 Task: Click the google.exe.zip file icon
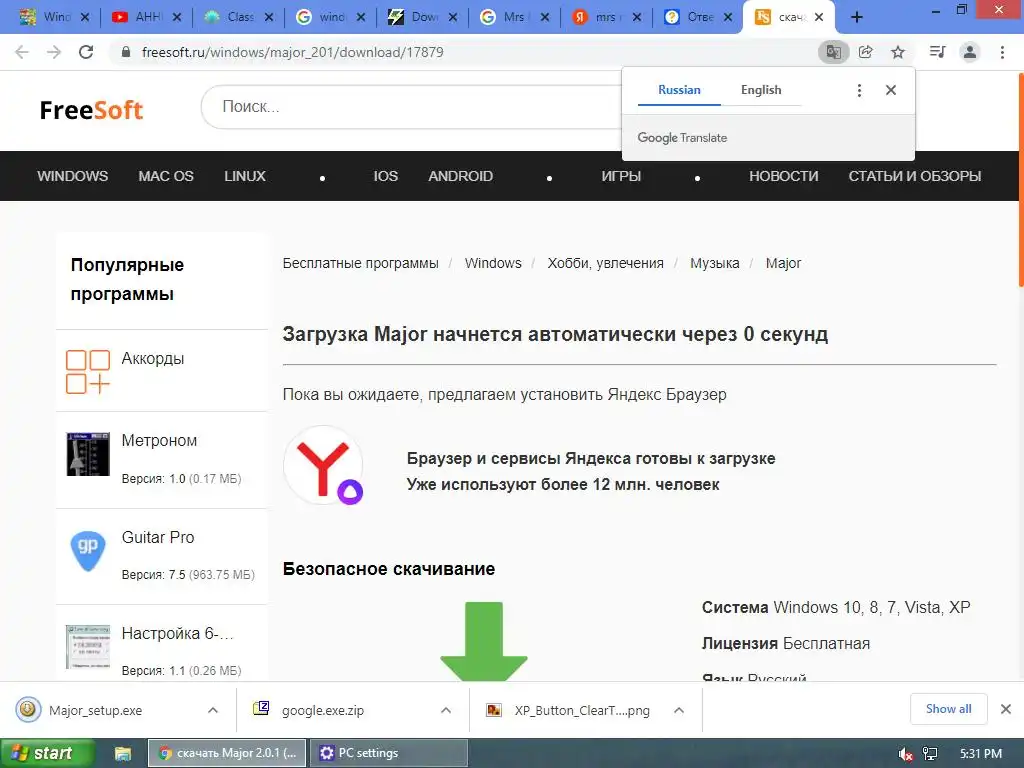(x=261, y=708)
